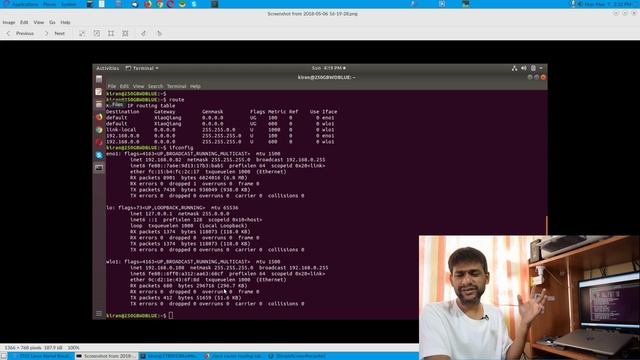Open the System menu in top panel

point(69,4)
